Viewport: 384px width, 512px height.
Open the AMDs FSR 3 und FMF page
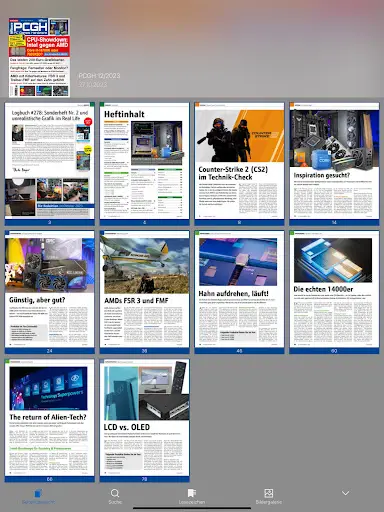coord(144,292)
